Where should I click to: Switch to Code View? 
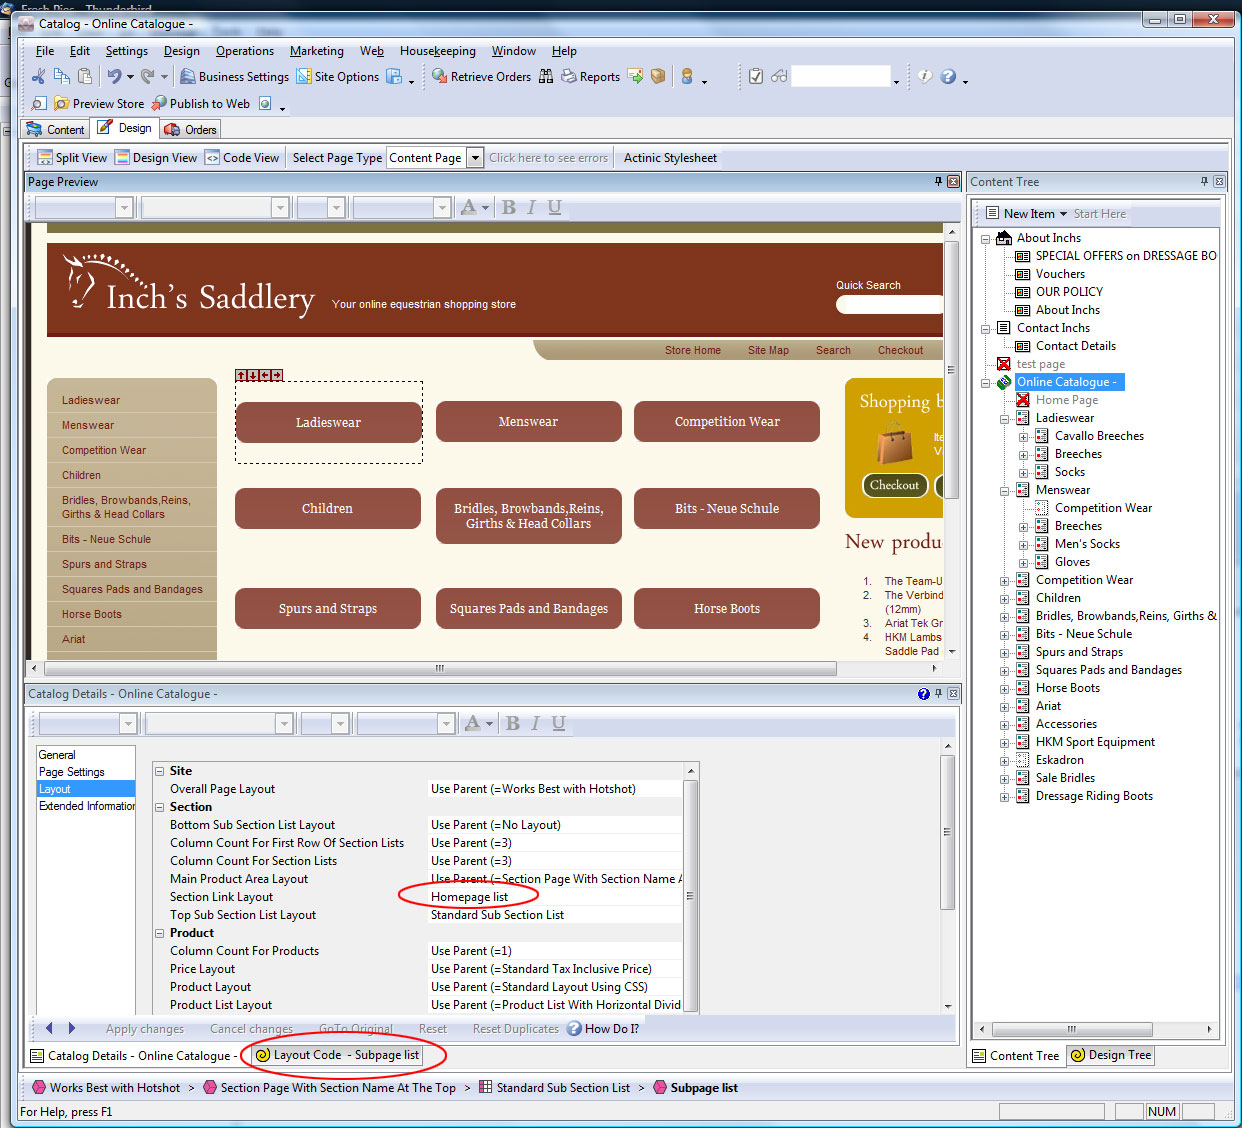(242, 157)
